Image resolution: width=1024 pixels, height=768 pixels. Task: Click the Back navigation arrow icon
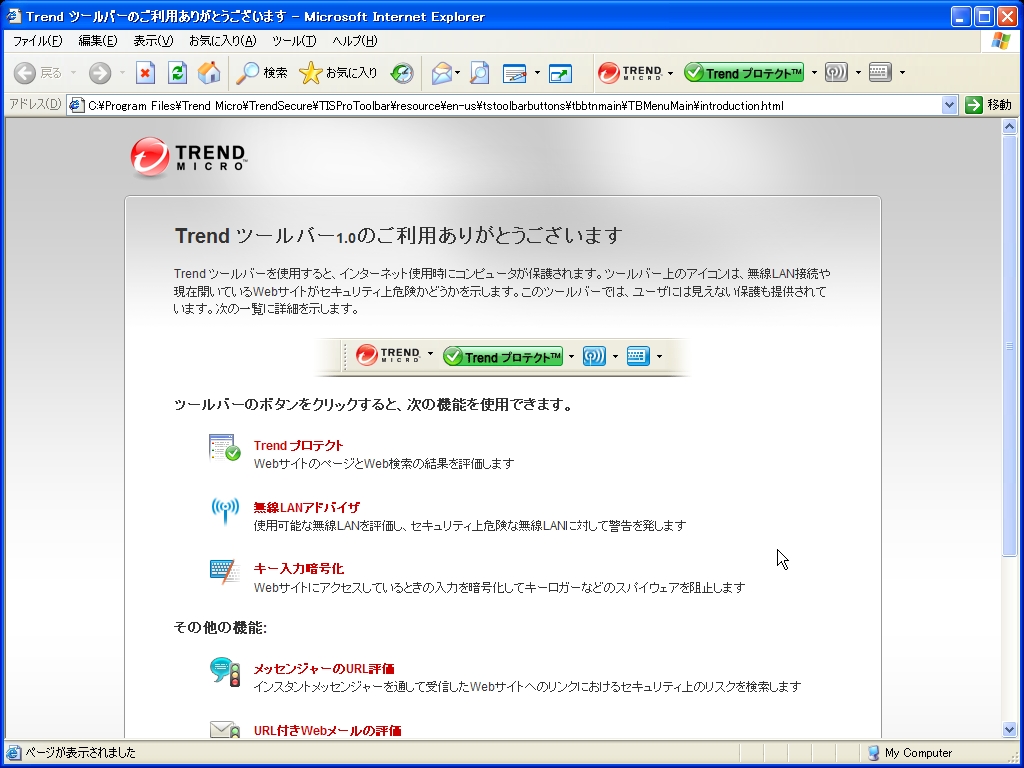(25, 72)
